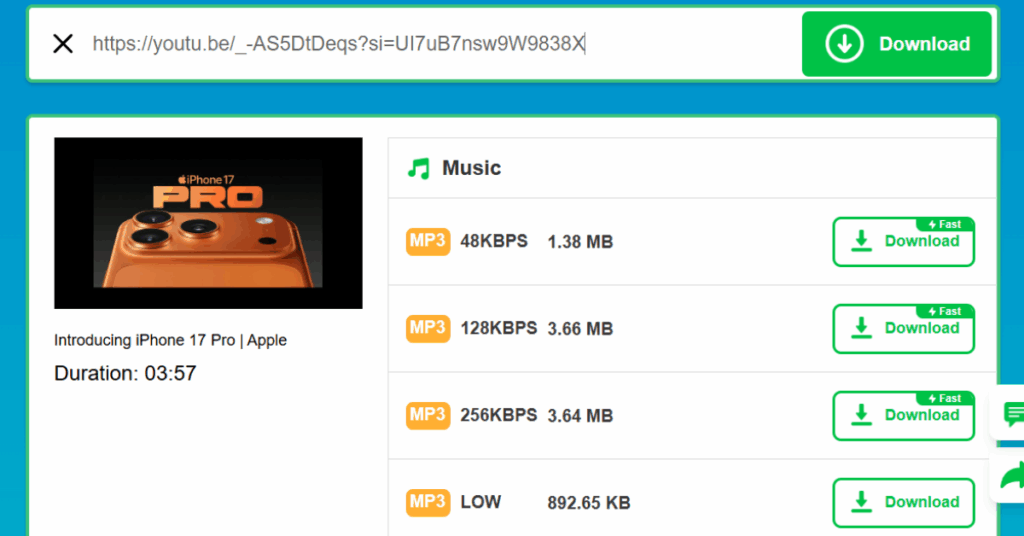Click the MP3 badge for 256KBPS

pyautogui.click(x=428, y=415)
